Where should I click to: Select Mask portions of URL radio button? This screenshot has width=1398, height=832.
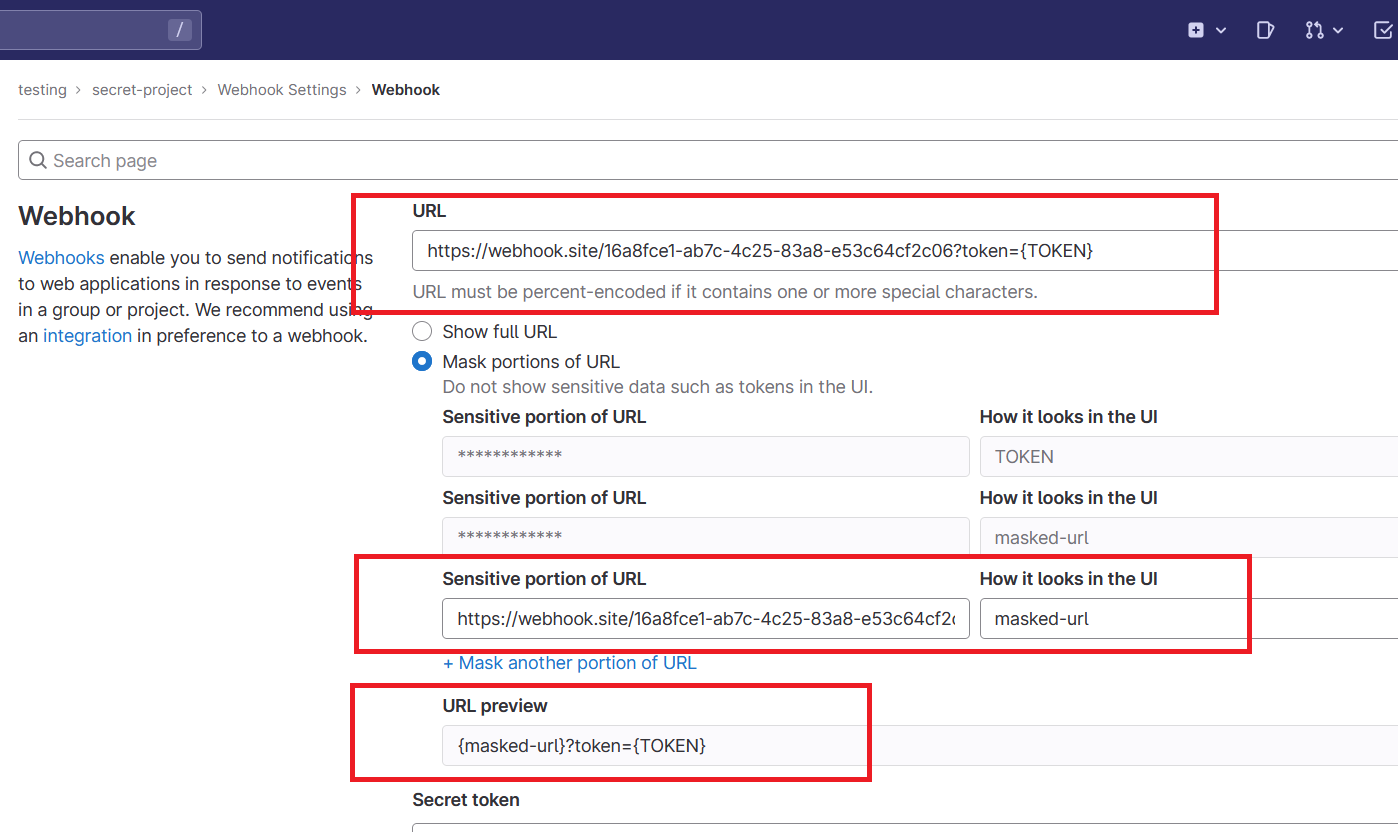click(x=422, y=362)
